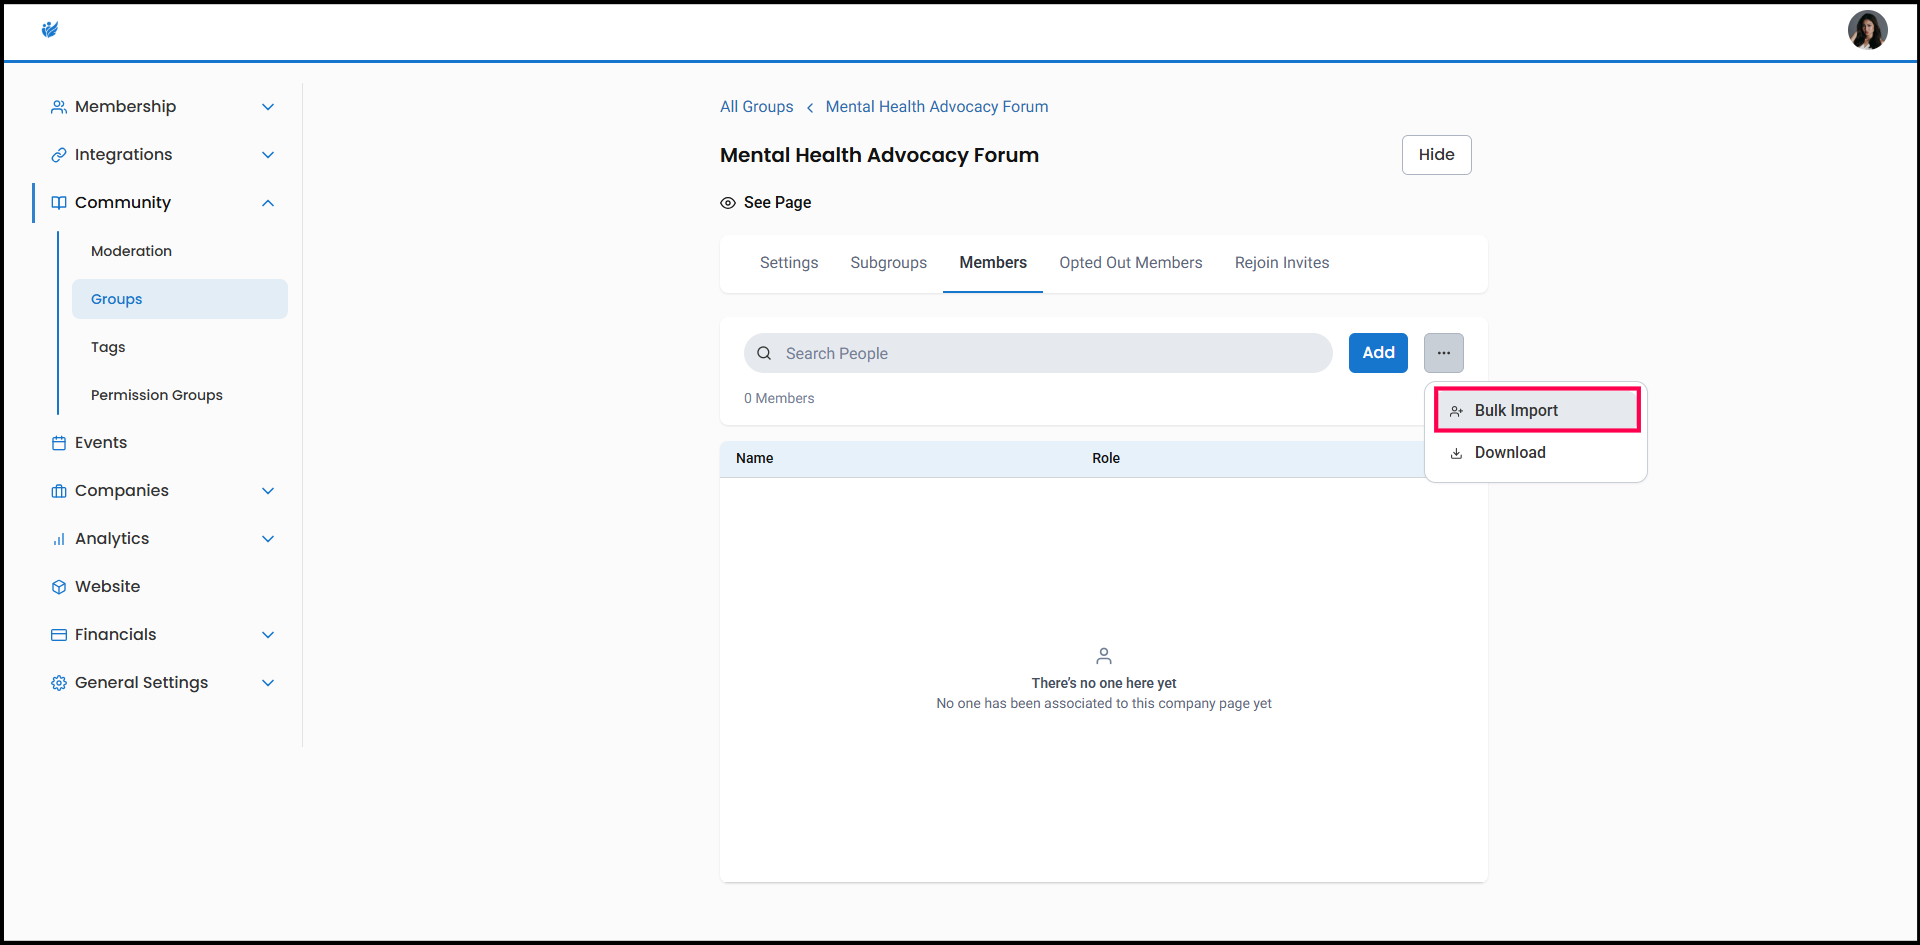Collapse the Community sidebar section
Screen dimensions: 1920x945
click(x=267, y=203)
